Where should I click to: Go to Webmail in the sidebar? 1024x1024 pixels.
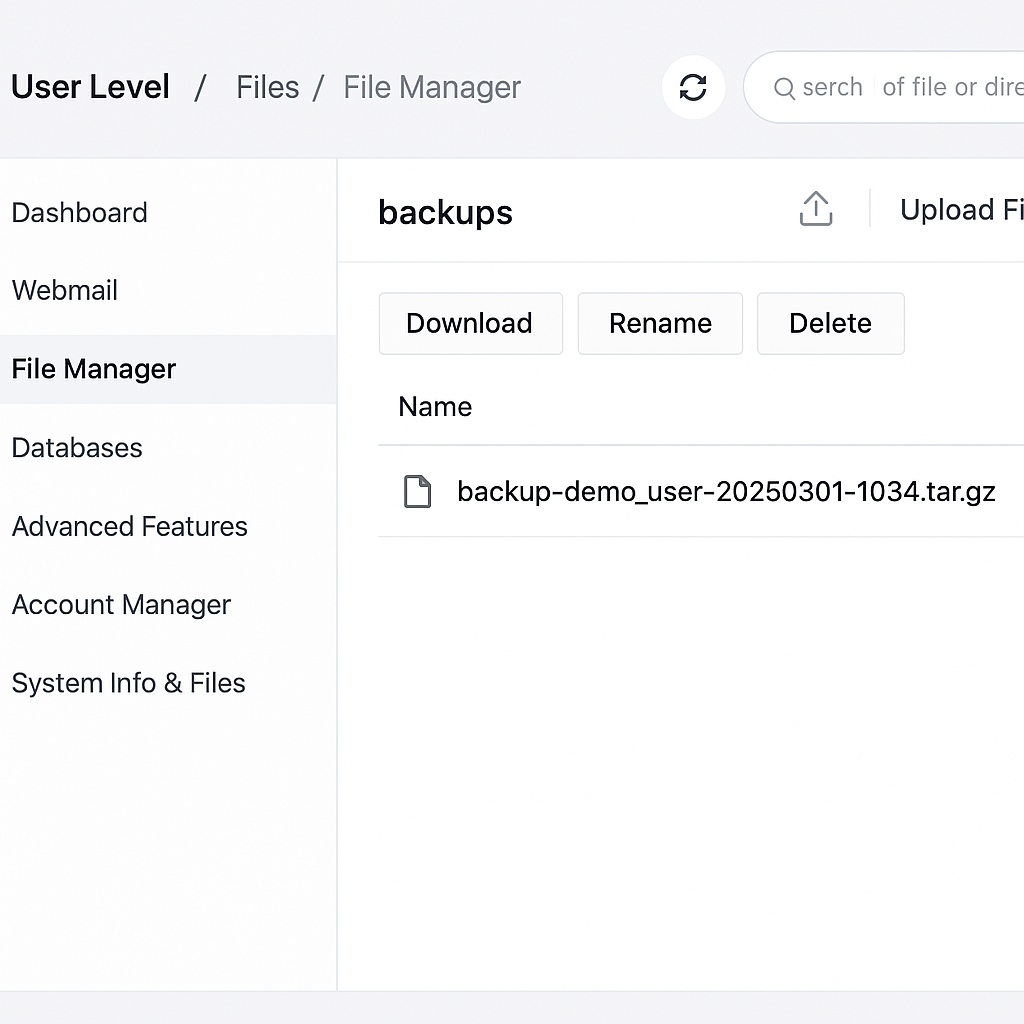65,291
